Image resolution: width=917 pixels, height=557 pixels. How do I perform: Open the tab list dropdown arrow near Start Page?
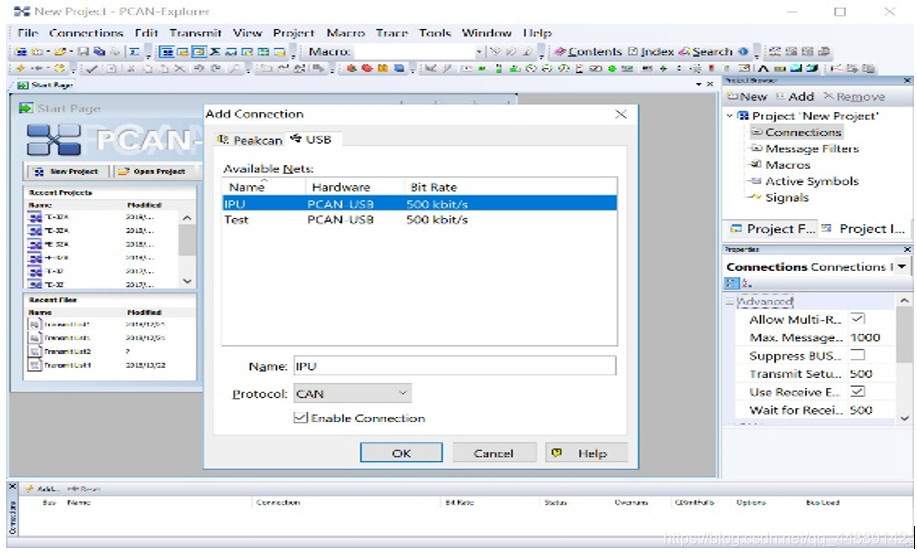[x=698, y=85]
